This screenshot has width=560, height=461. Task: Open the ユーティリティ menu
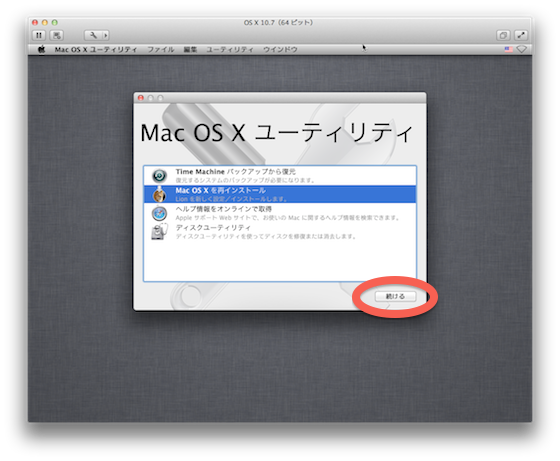(230, 50)
